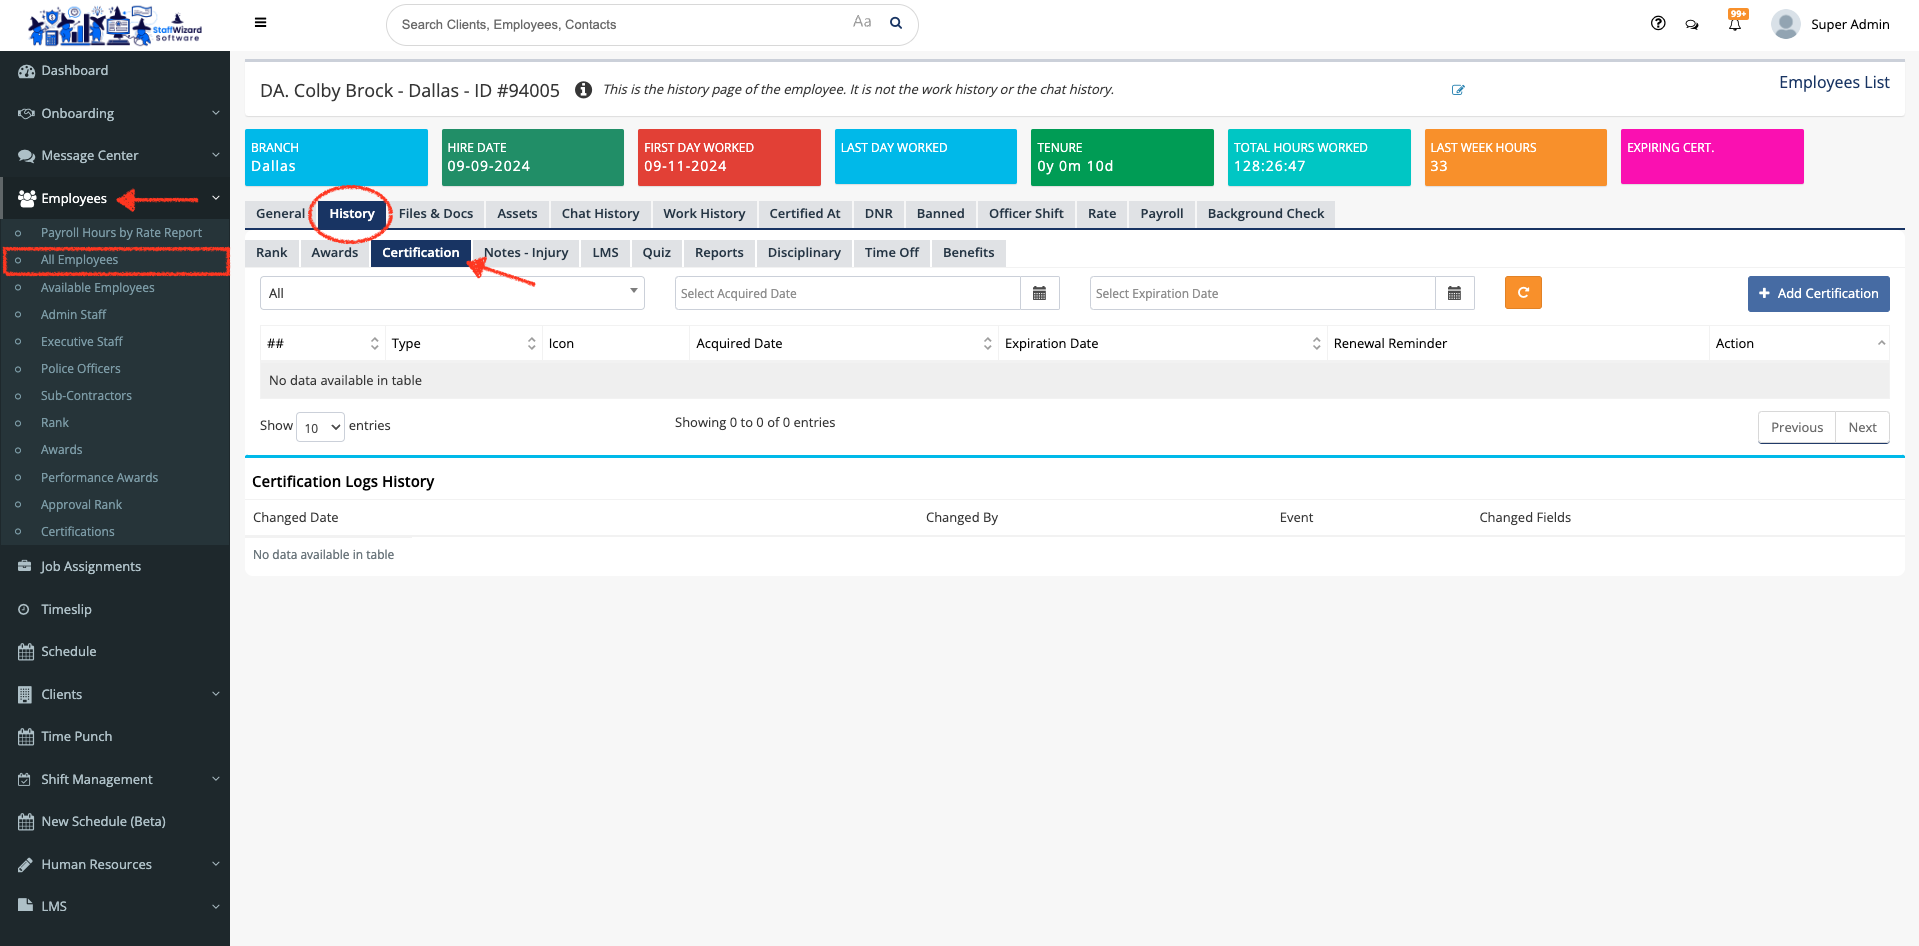Click the search magnifier icon

pyautogui.click(x=896, y=23)
